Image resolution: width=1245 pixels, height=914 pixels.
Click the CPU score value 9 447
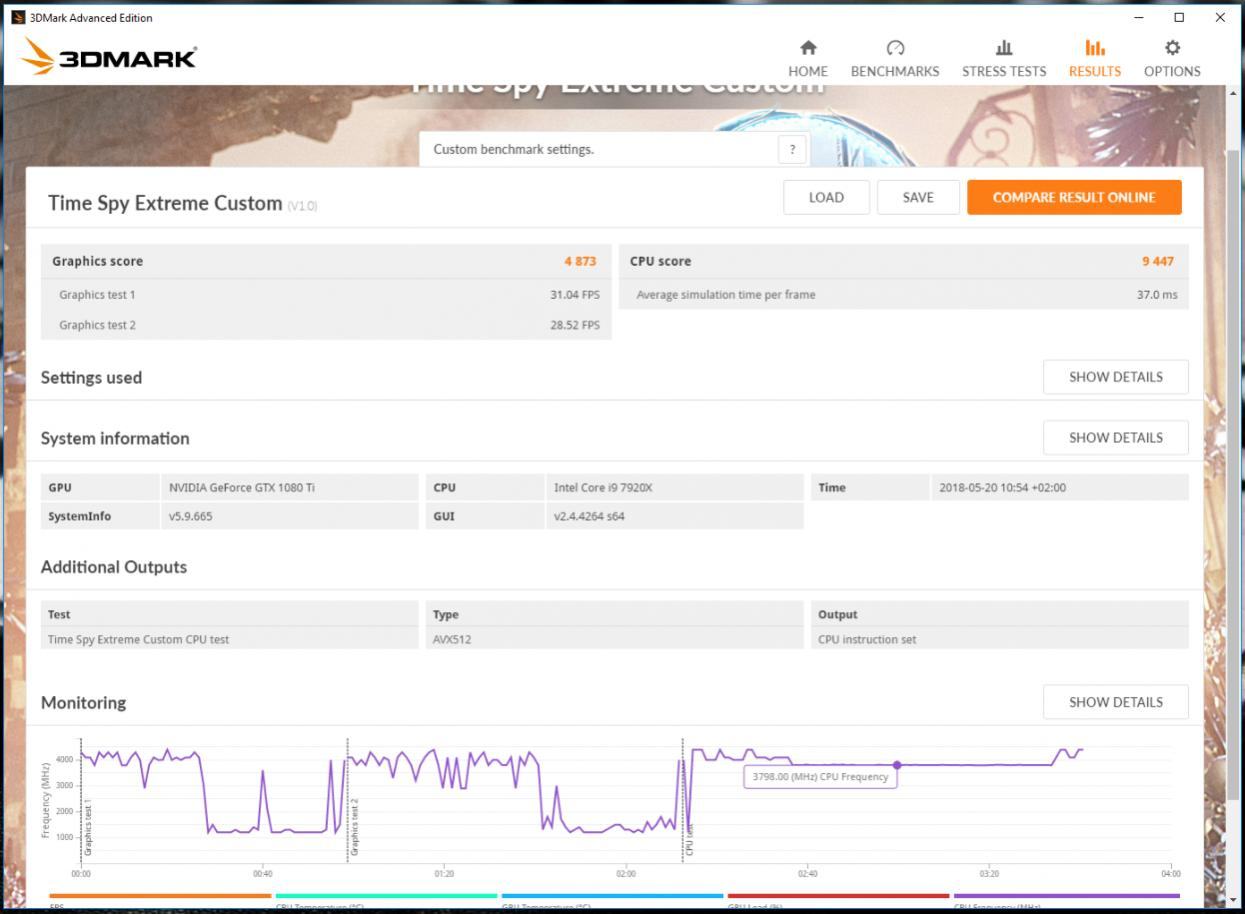point(1158,261)
